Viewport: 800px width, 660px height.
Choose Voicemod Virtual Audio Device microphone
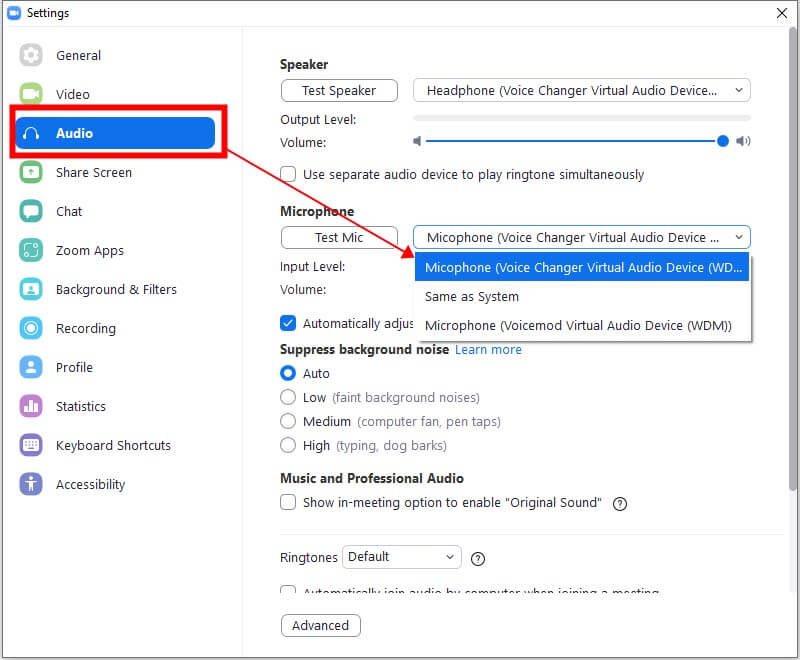(582, 325)
